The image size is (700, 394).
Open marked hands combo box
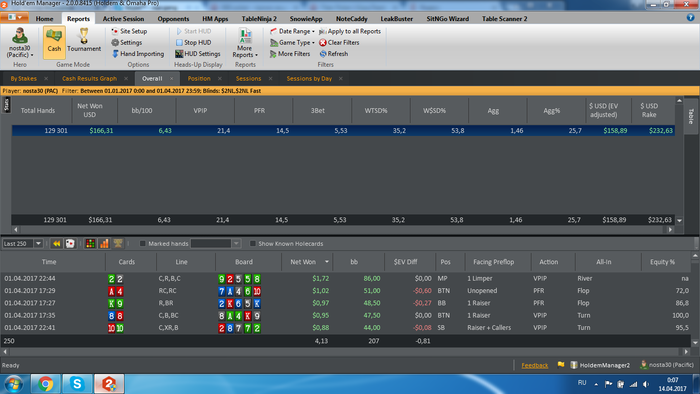pos(215,244)
